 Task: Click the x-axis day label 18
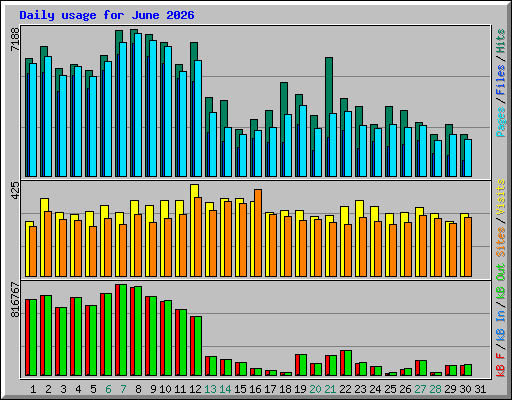point(285,389)
